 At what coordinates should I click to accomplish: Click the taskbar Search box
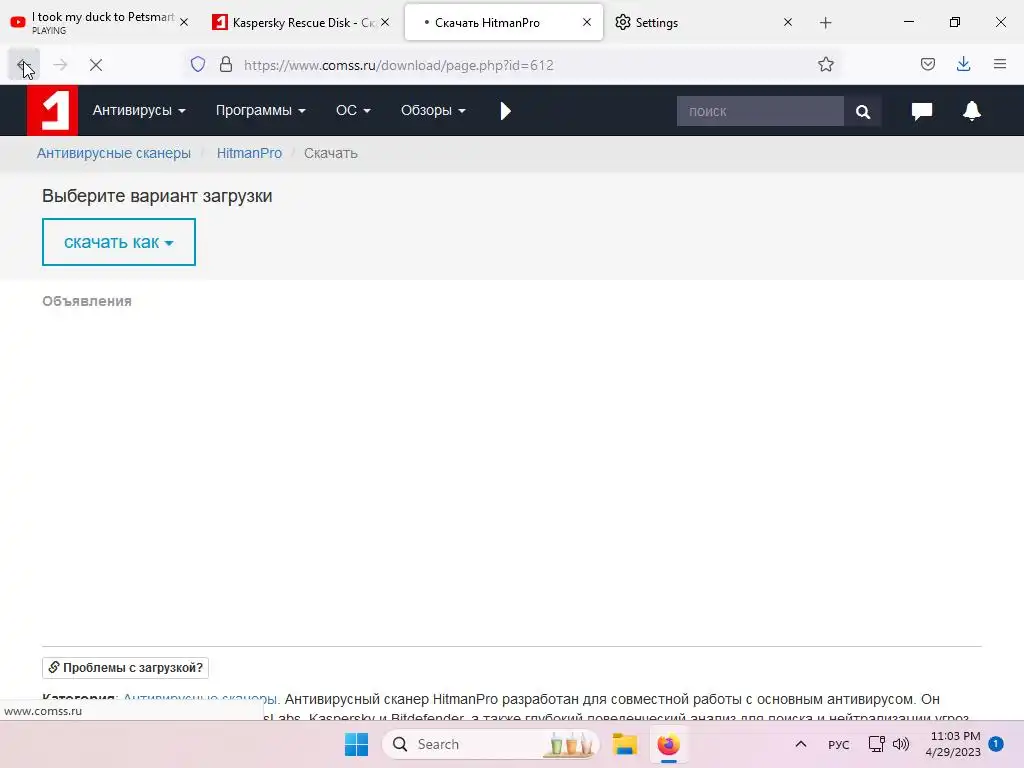(x=490, y=744)
